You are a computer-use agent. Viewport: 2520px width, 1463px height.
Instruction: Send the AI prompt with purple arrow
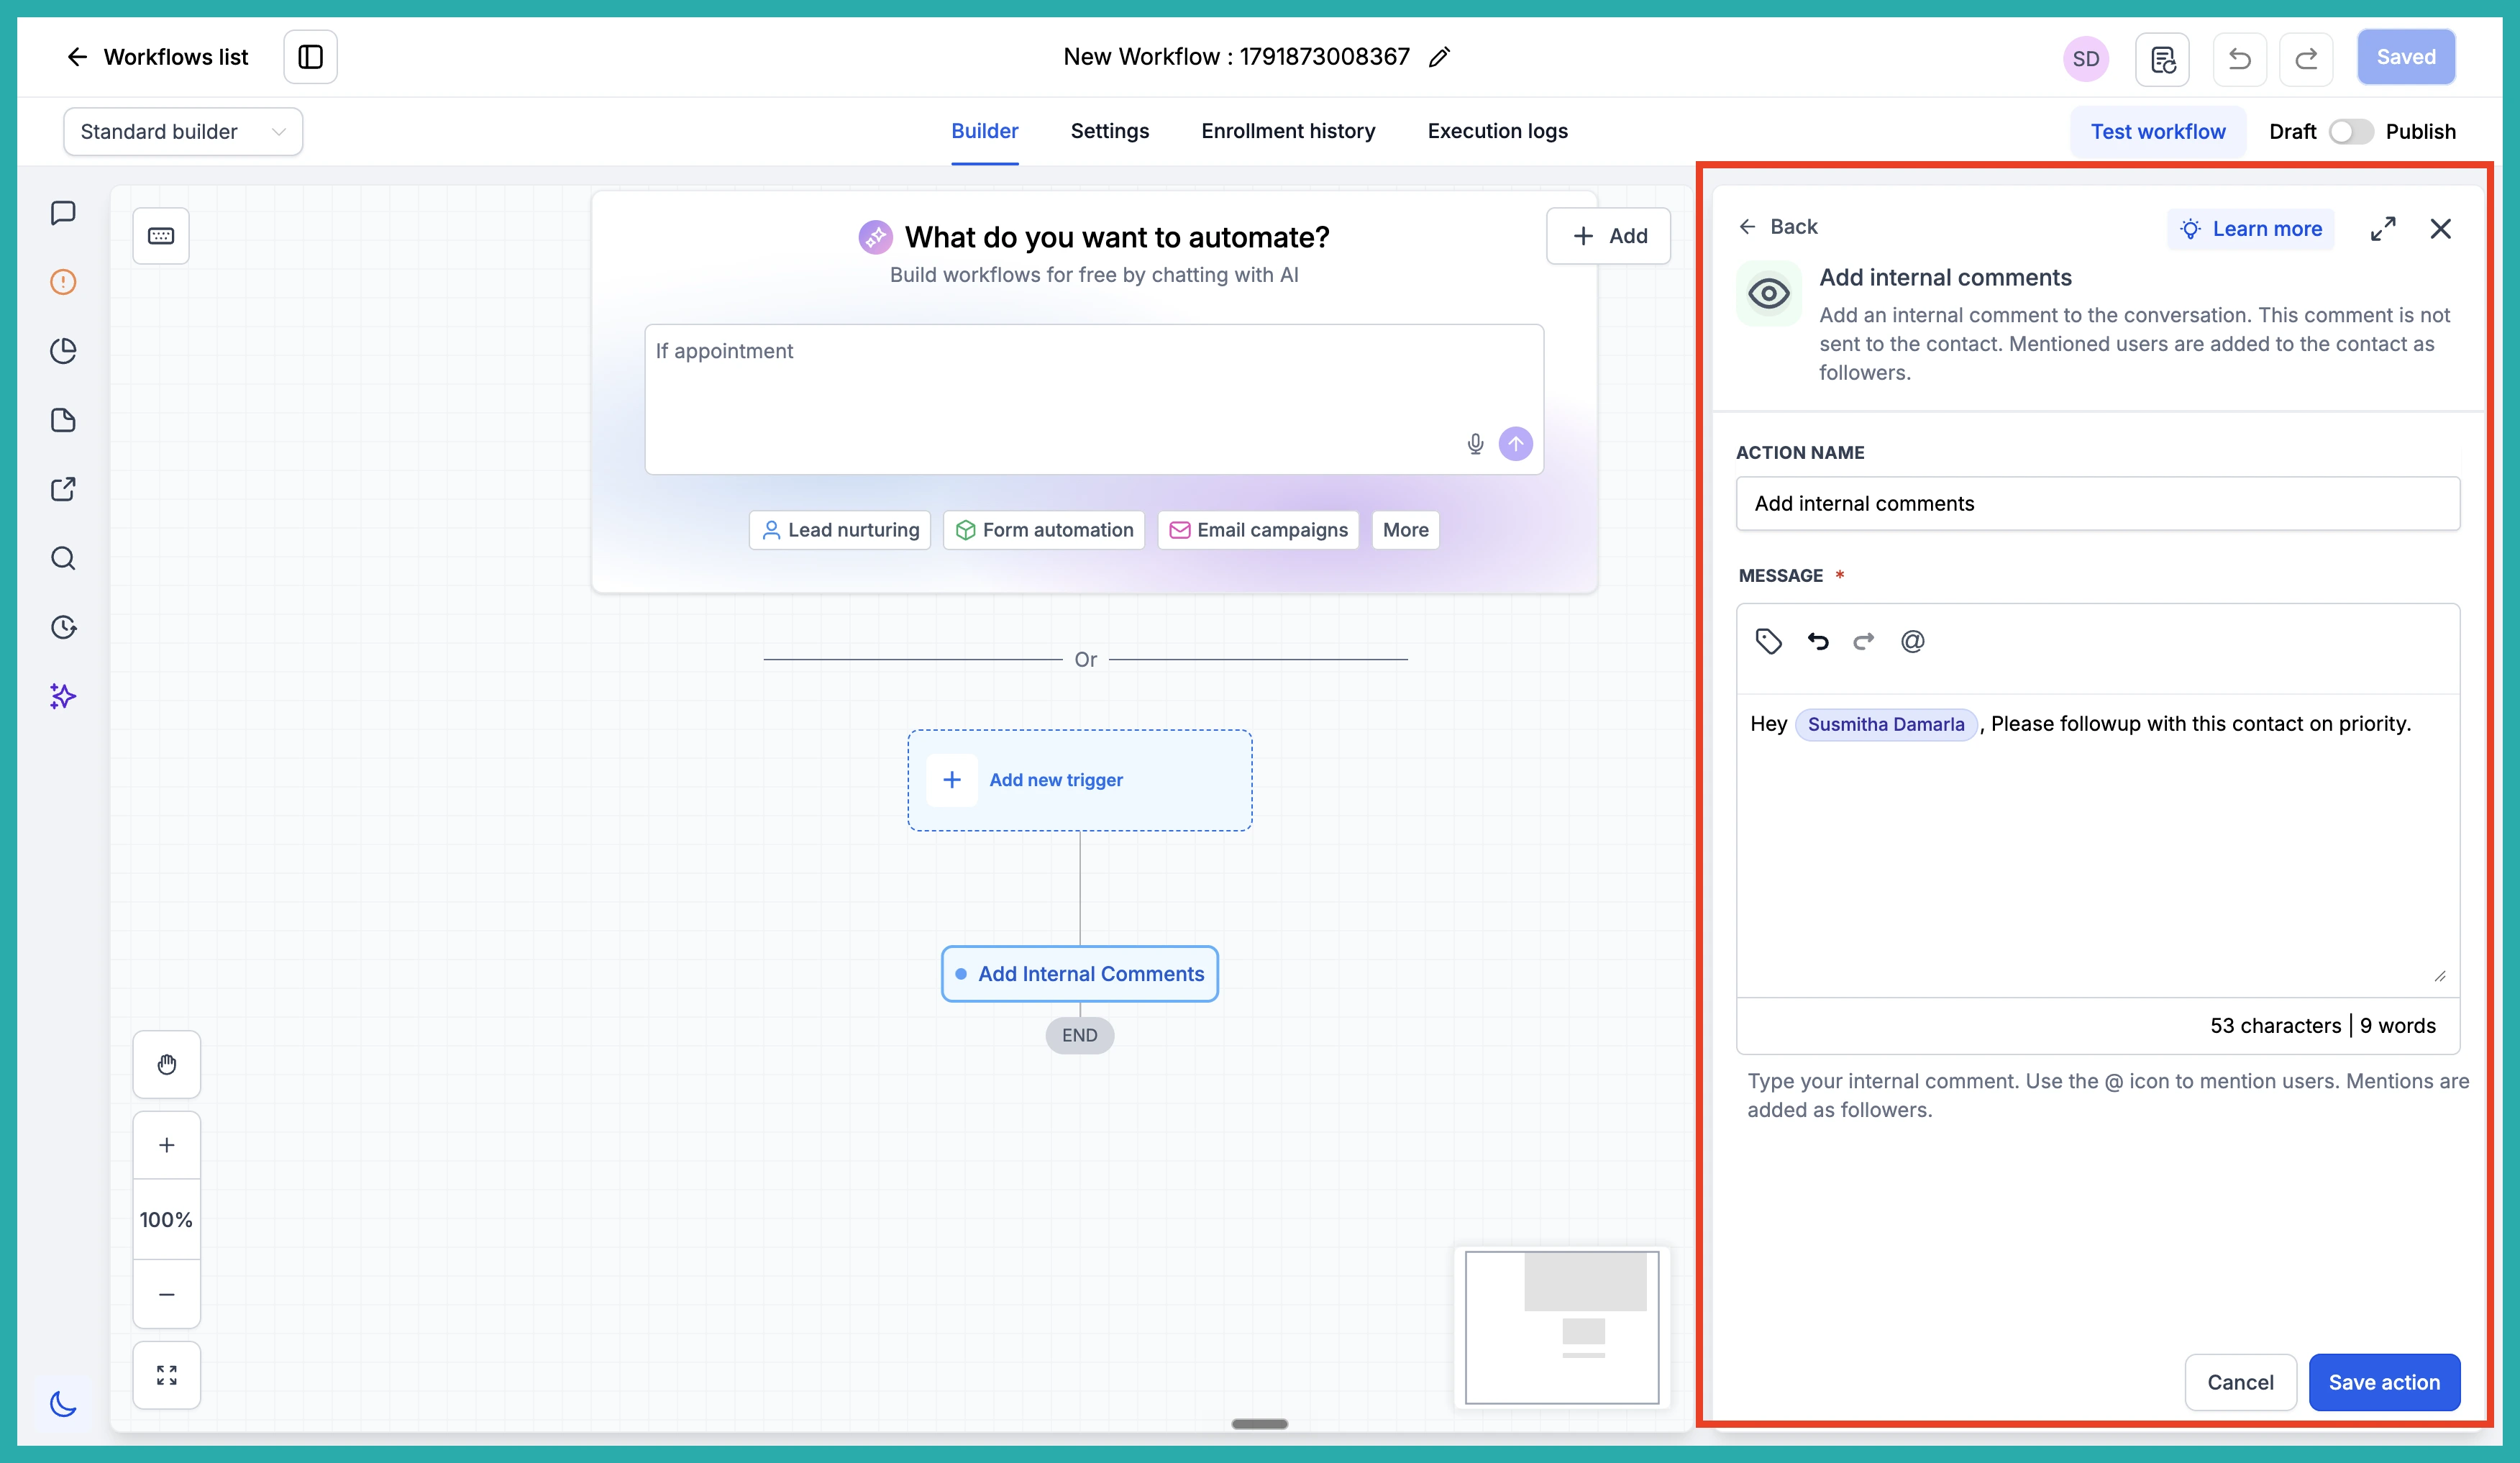coord(1516,444)
